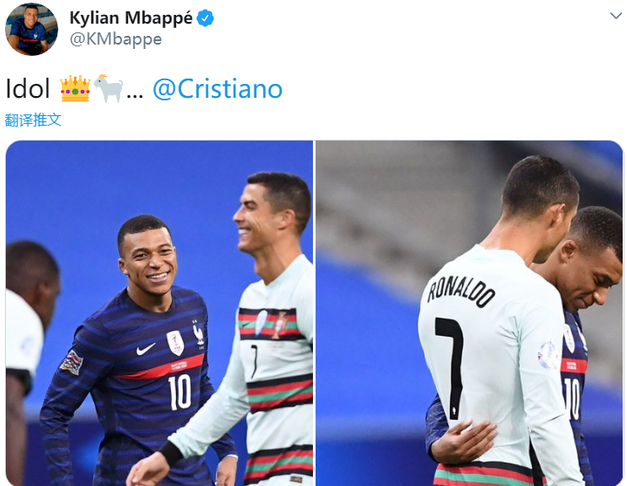The height and width of the screenshot is (486, 627).
Task: Click large number 7 on jersey back
Action: [451, 368]
